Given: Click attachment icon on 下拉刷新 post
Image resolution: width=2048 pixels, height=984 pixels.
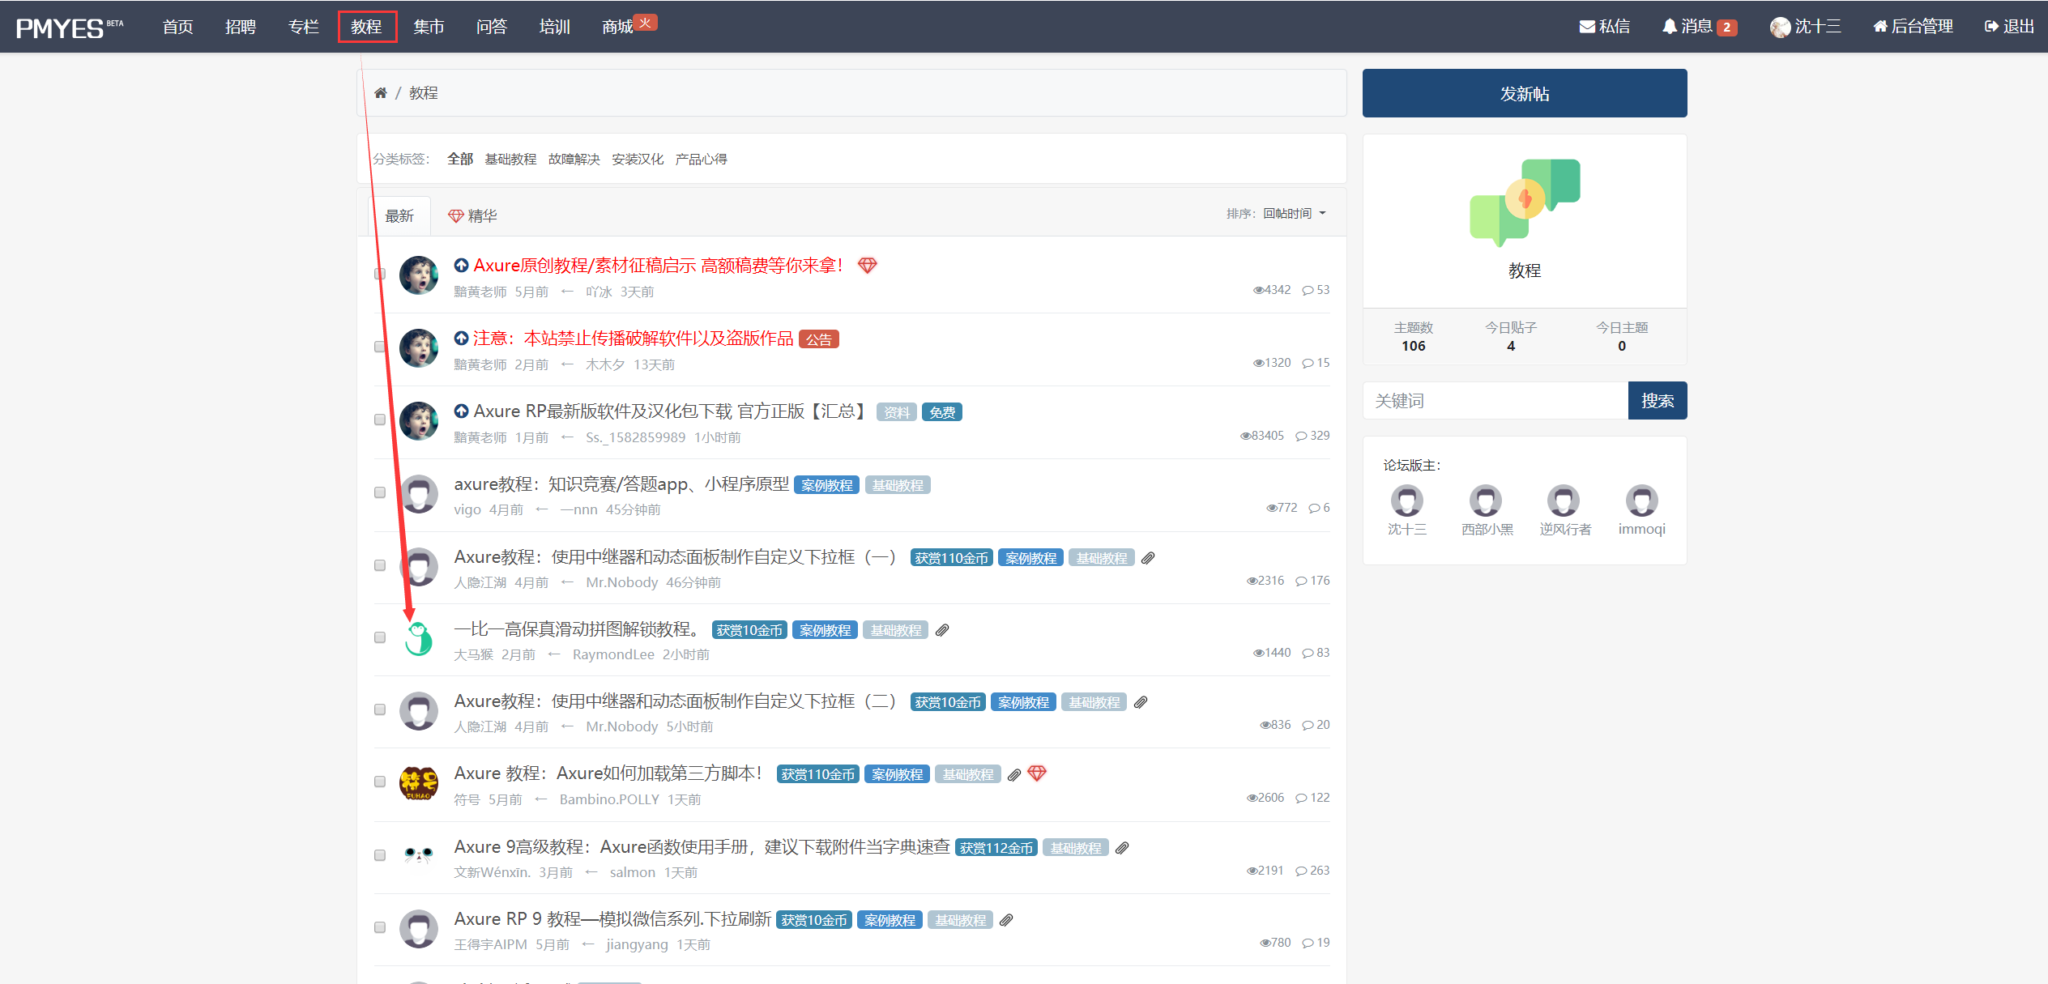Looking at the screenshot, I should click(1007, 920).
